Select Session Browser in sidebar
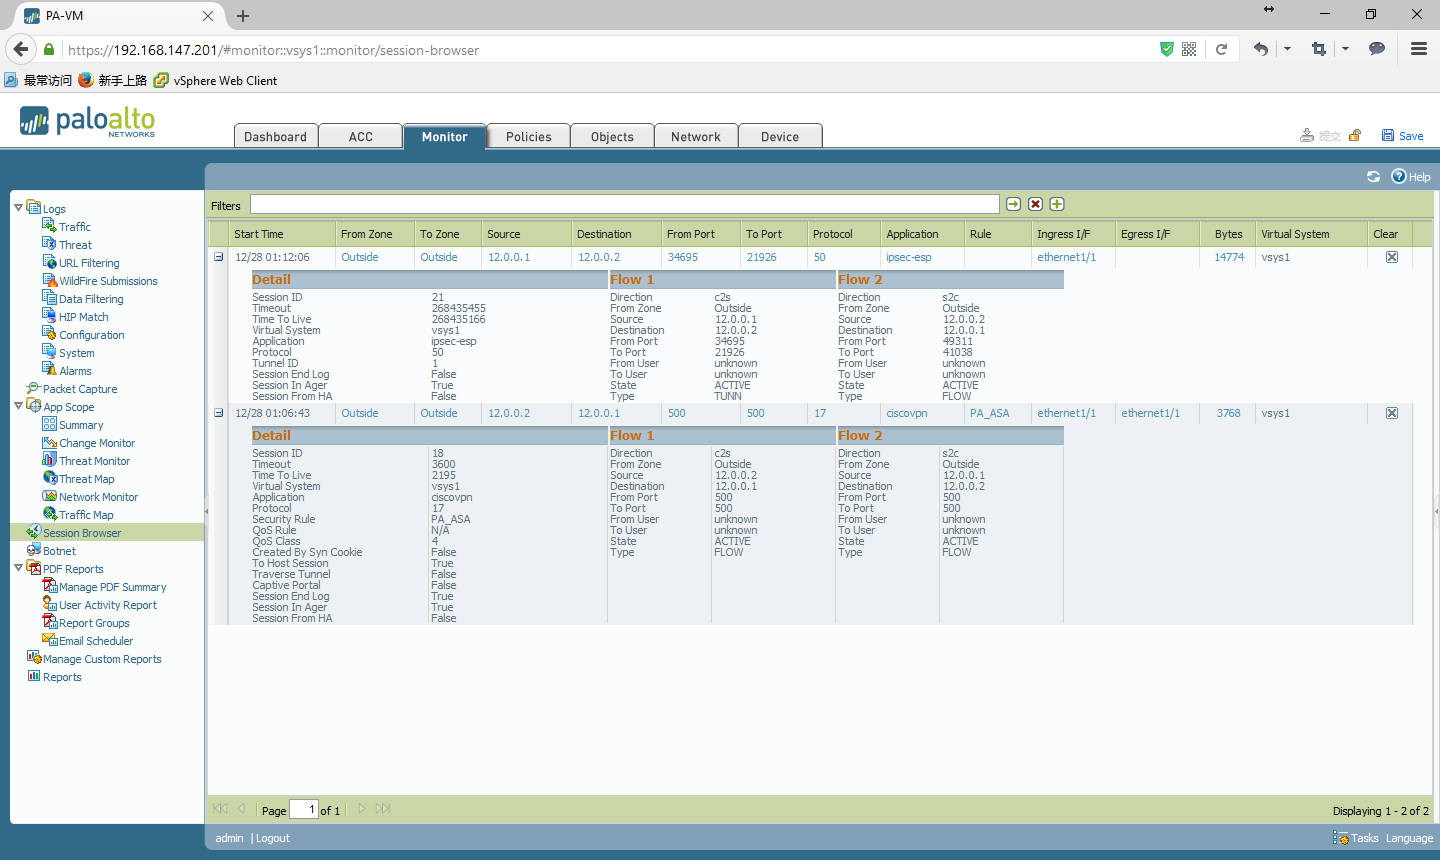1440x860 pixels. 82,533
